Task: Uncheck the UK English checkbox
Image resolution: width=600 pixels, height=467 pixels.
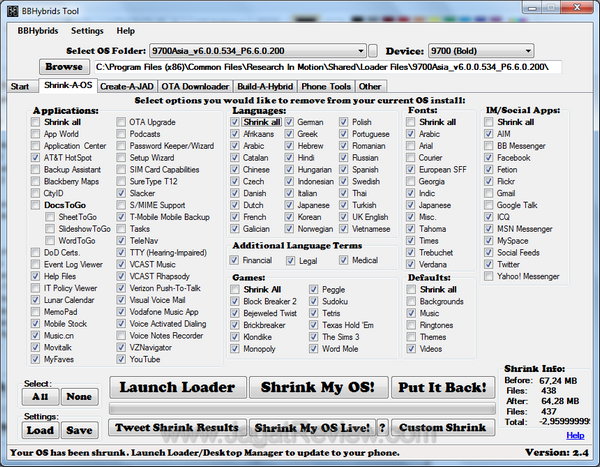Action: tap(344, 217)
